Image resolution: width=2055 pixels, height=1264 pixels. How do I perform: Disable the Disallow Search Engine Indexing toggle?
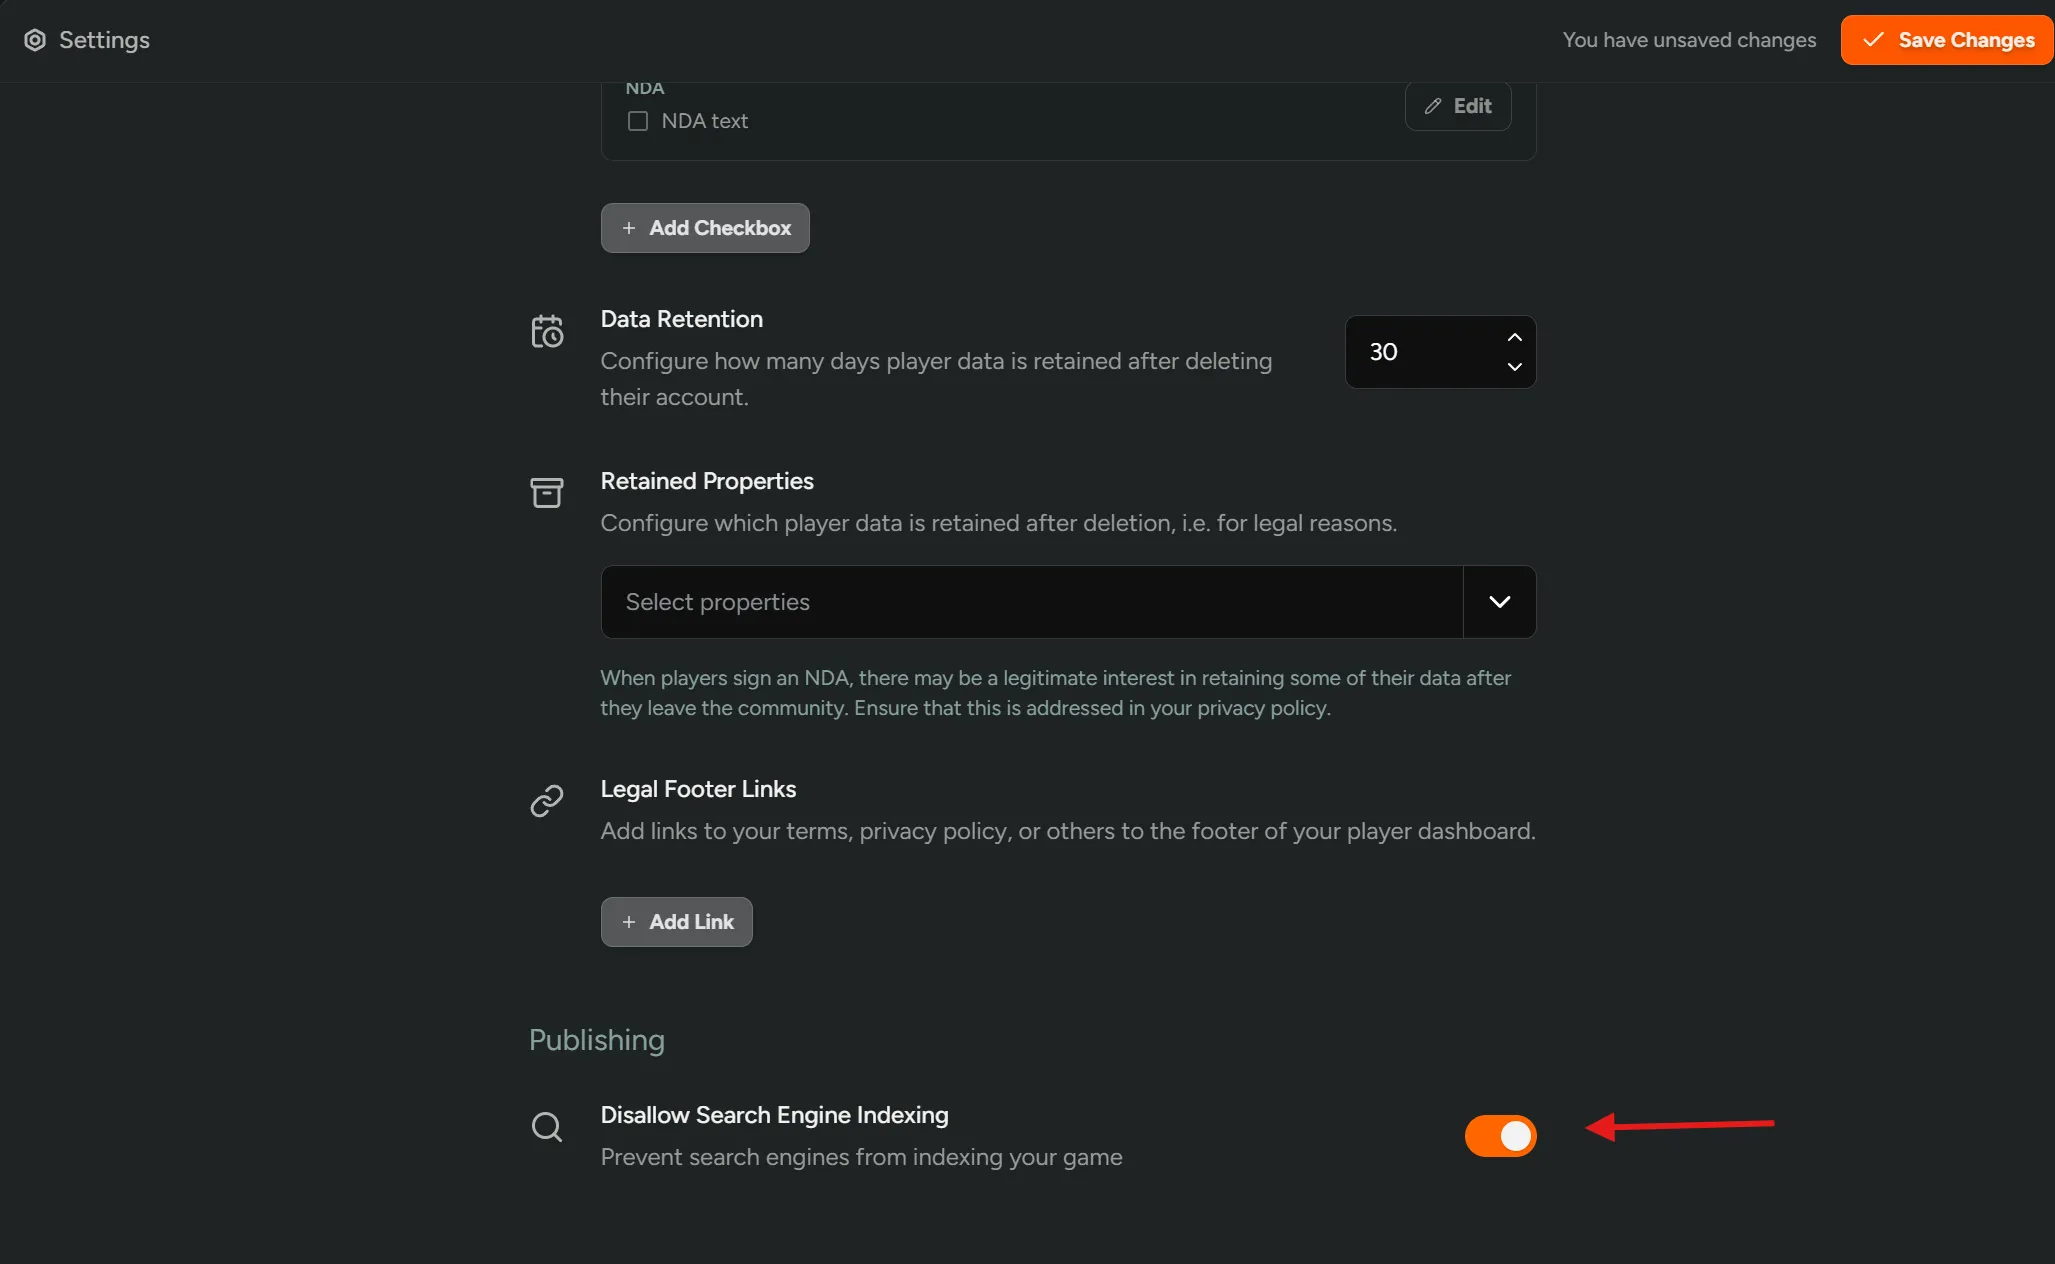pyautogui.click(x=1499, y=1136)
